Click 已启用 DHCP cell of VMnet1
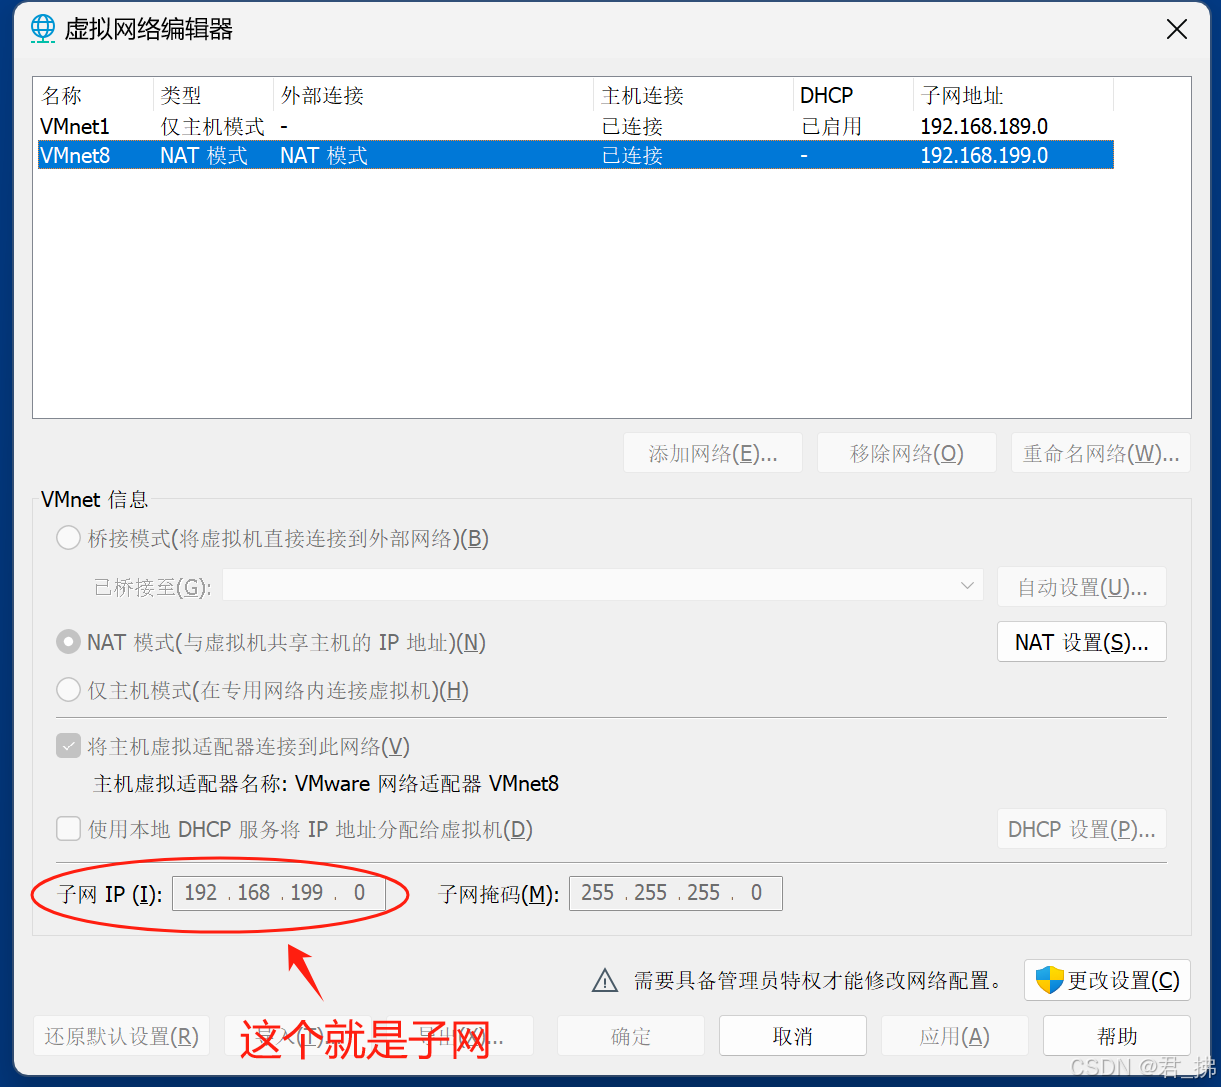Image resolution: width=1221 pixels, height=1087 pixels. click(831, 127)
